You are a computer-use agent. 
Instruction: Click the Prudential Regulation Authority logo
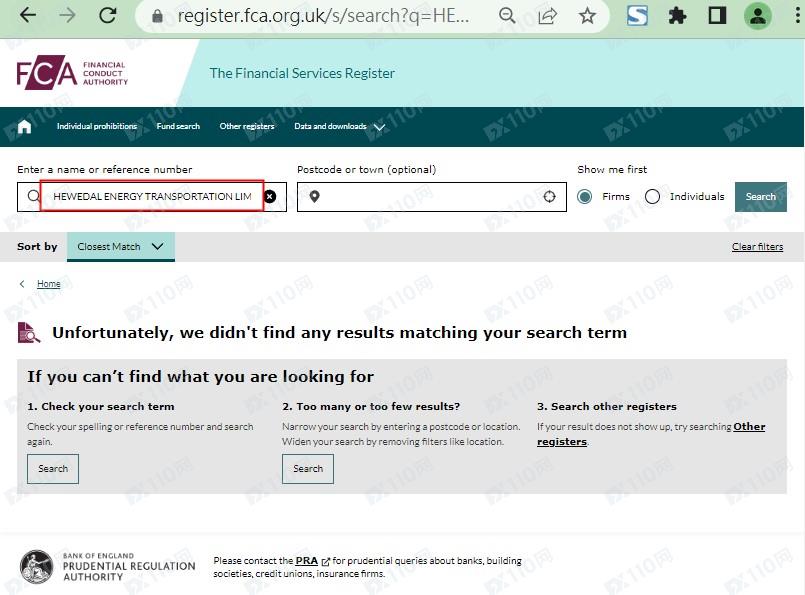pos(108,566)
